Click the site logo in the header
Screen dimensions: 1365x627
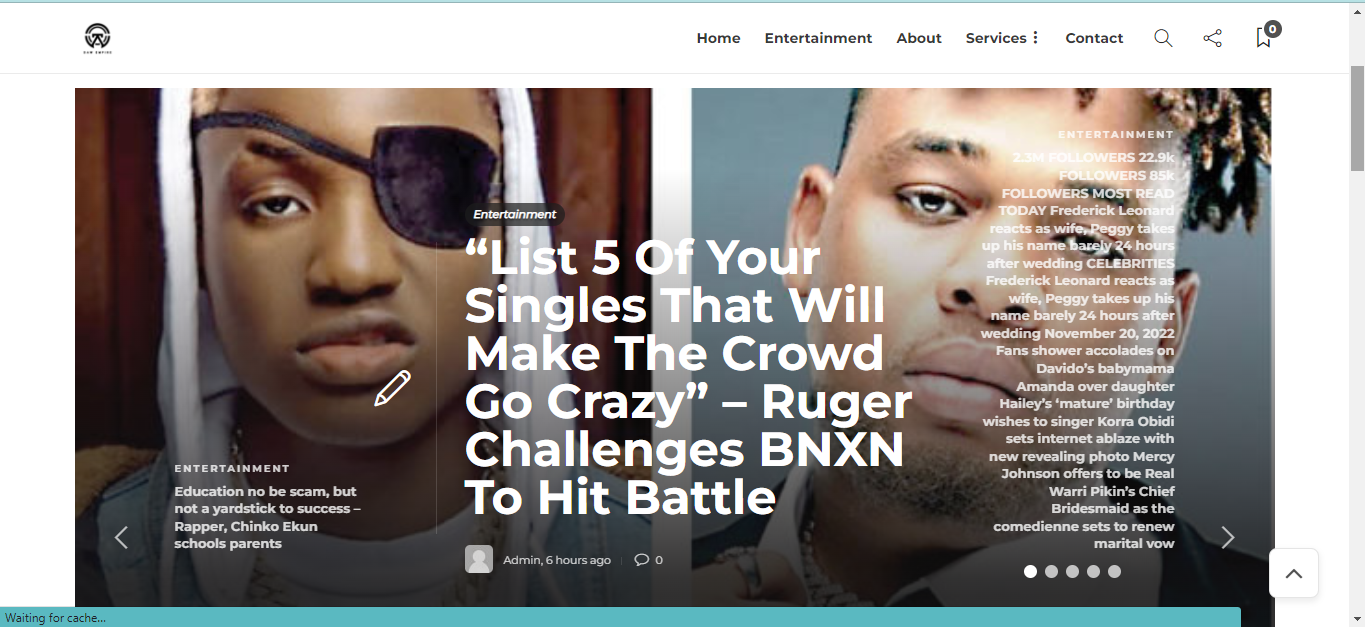[x=97, y=38]
